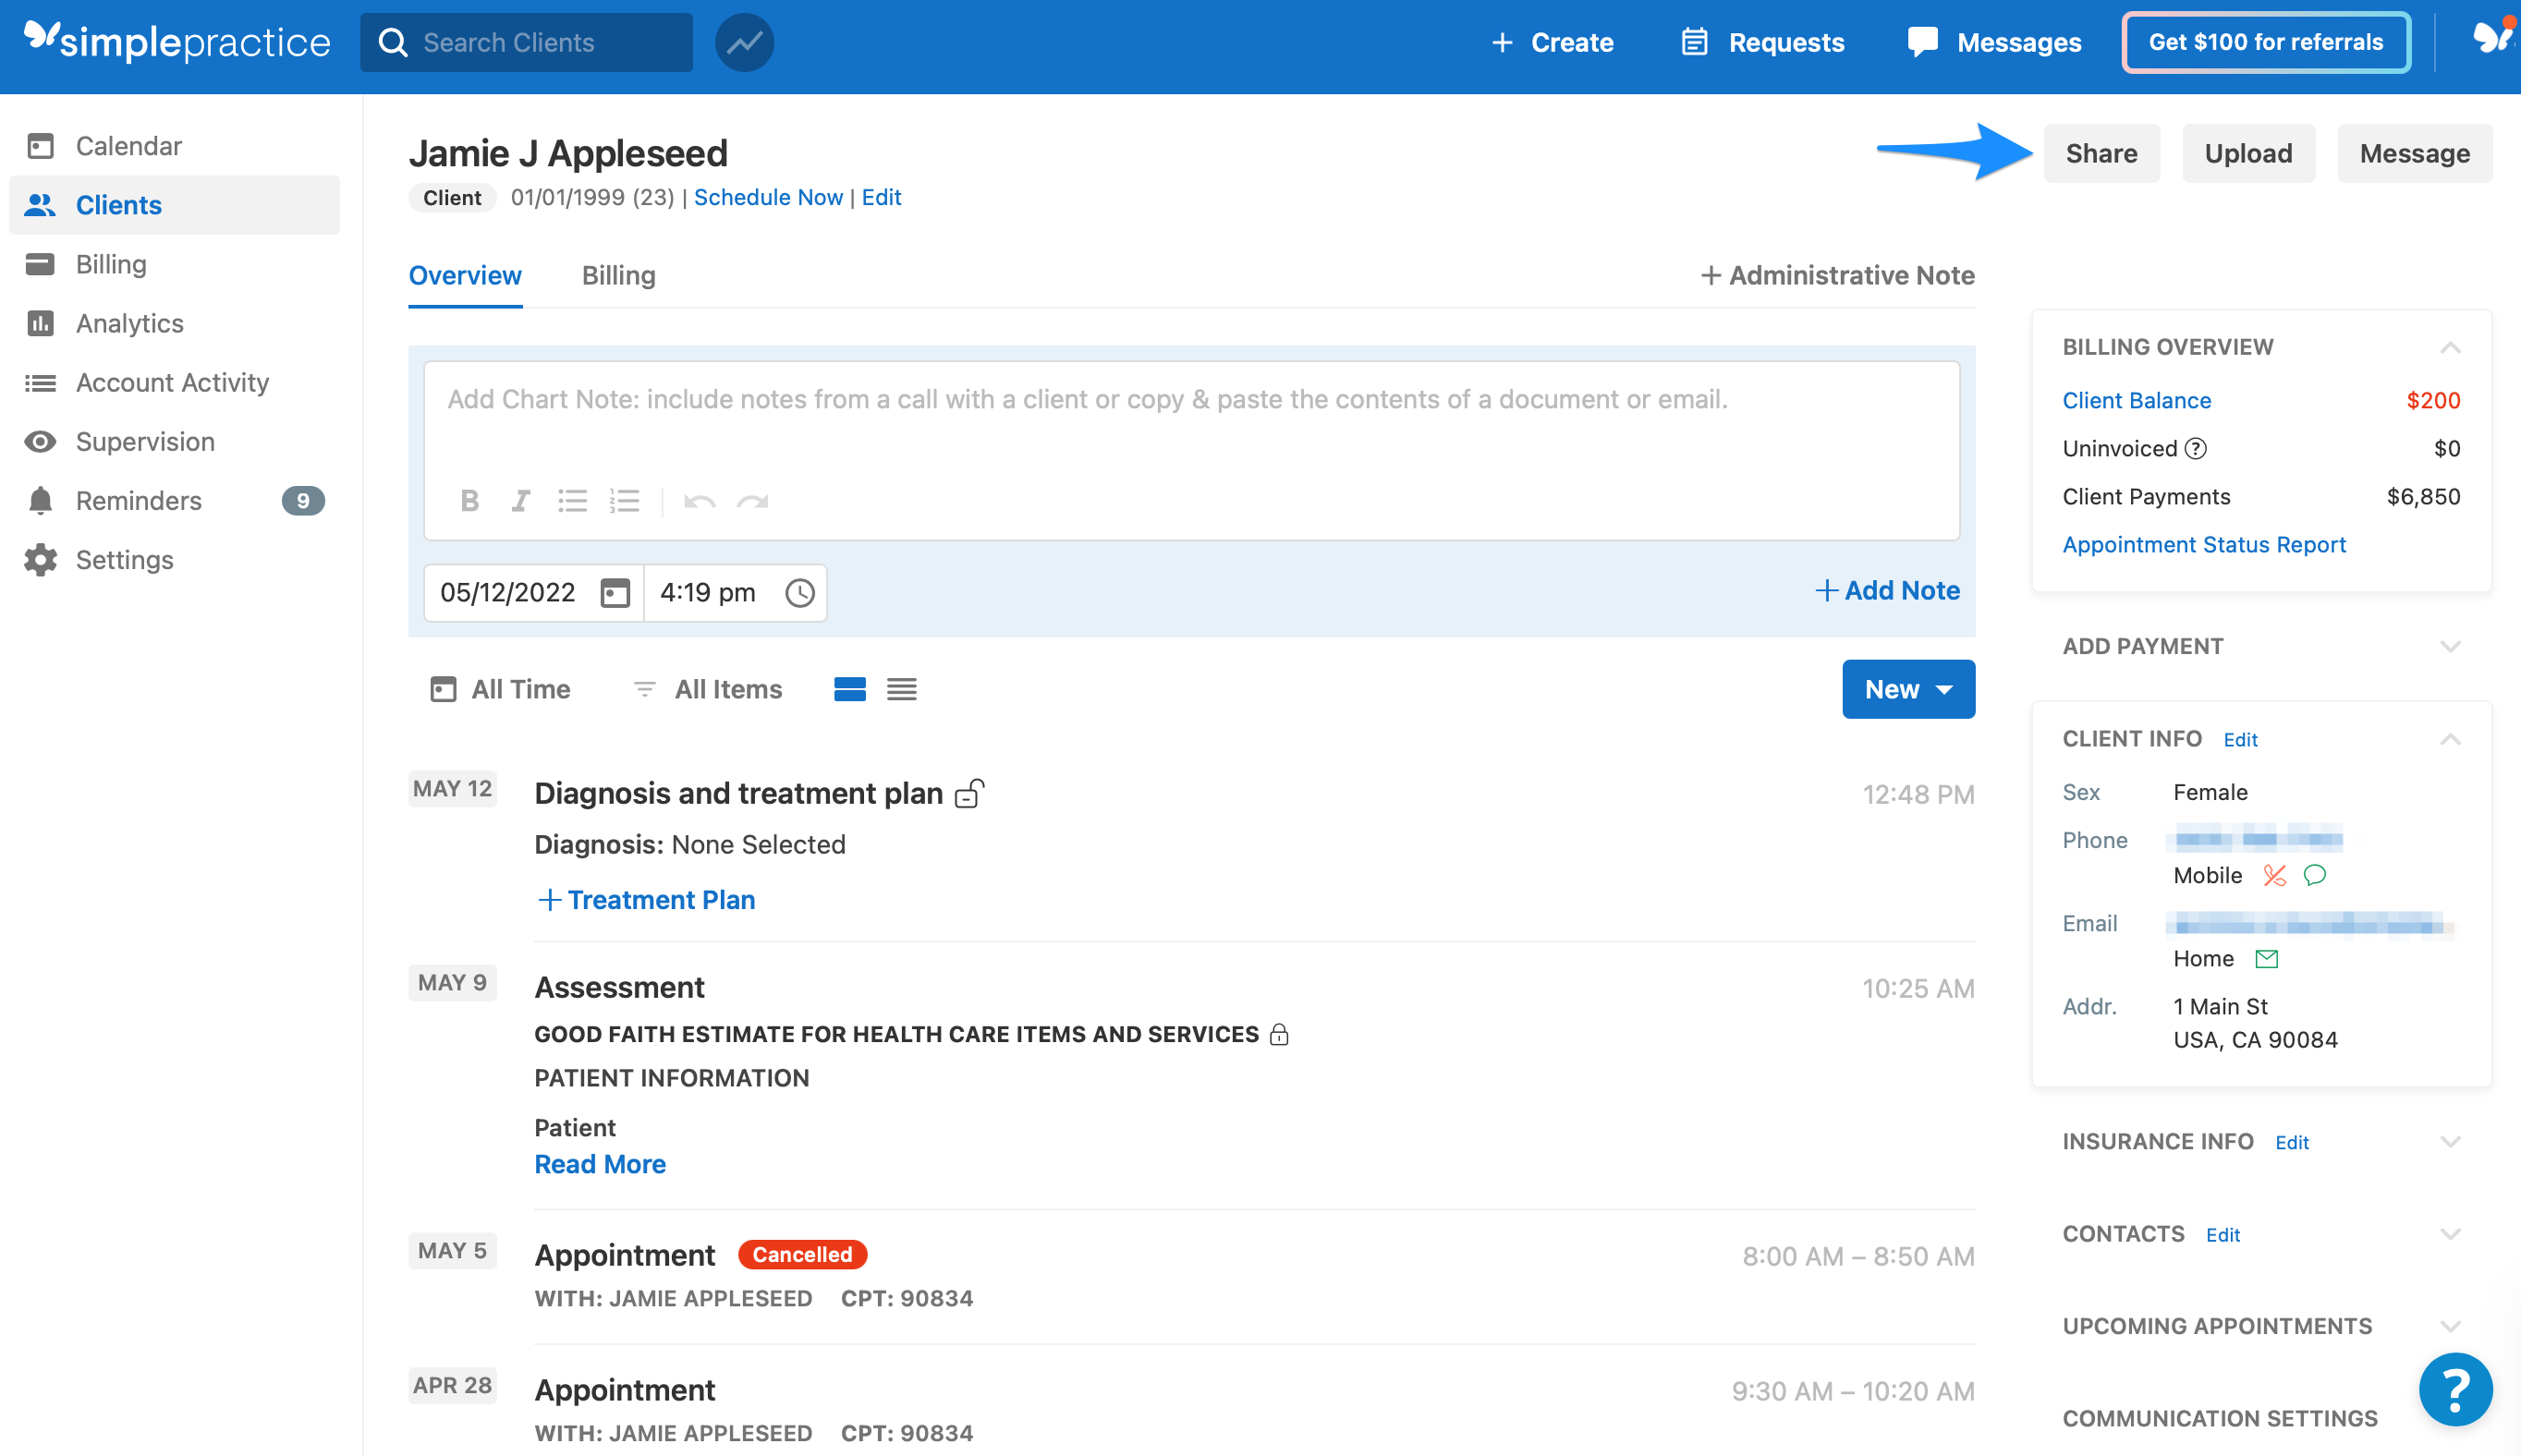This screenshot has height=1456, width=2521.
Task: Open the analytics graph icon beside the search bar
Action: click(x=744, y=42)
